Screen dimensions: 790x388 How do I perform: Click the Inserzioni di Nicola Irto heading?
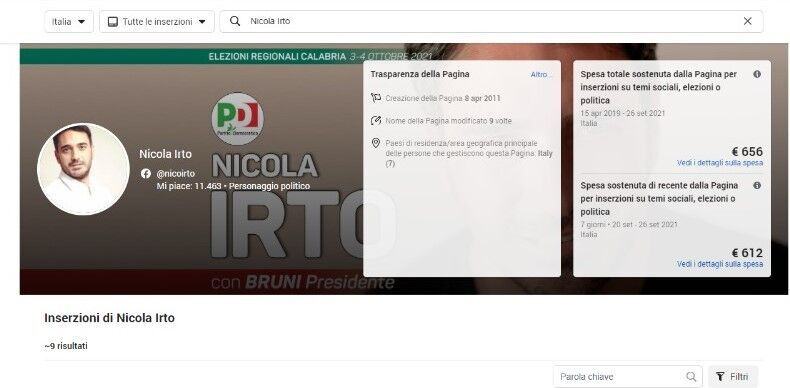109,318
